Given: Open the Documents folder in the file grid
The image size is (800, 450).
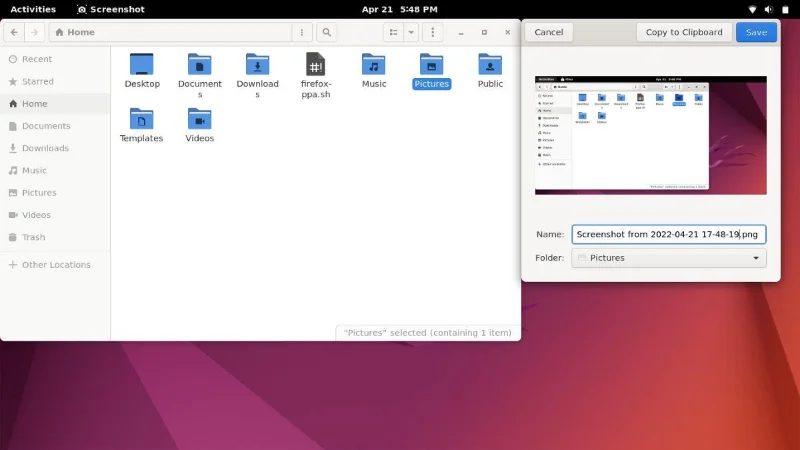Looking at the screenshot, I should point(199,65).
